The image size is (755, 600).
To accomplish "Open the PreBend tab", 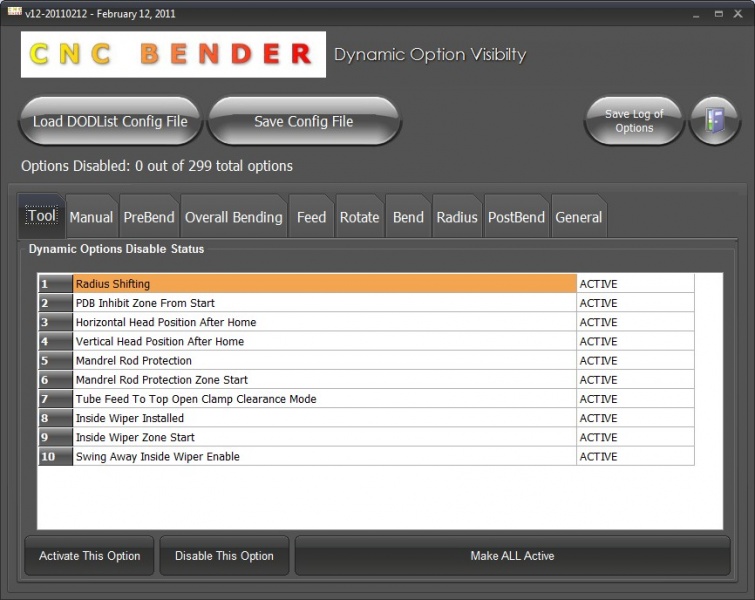I will 149,217.
